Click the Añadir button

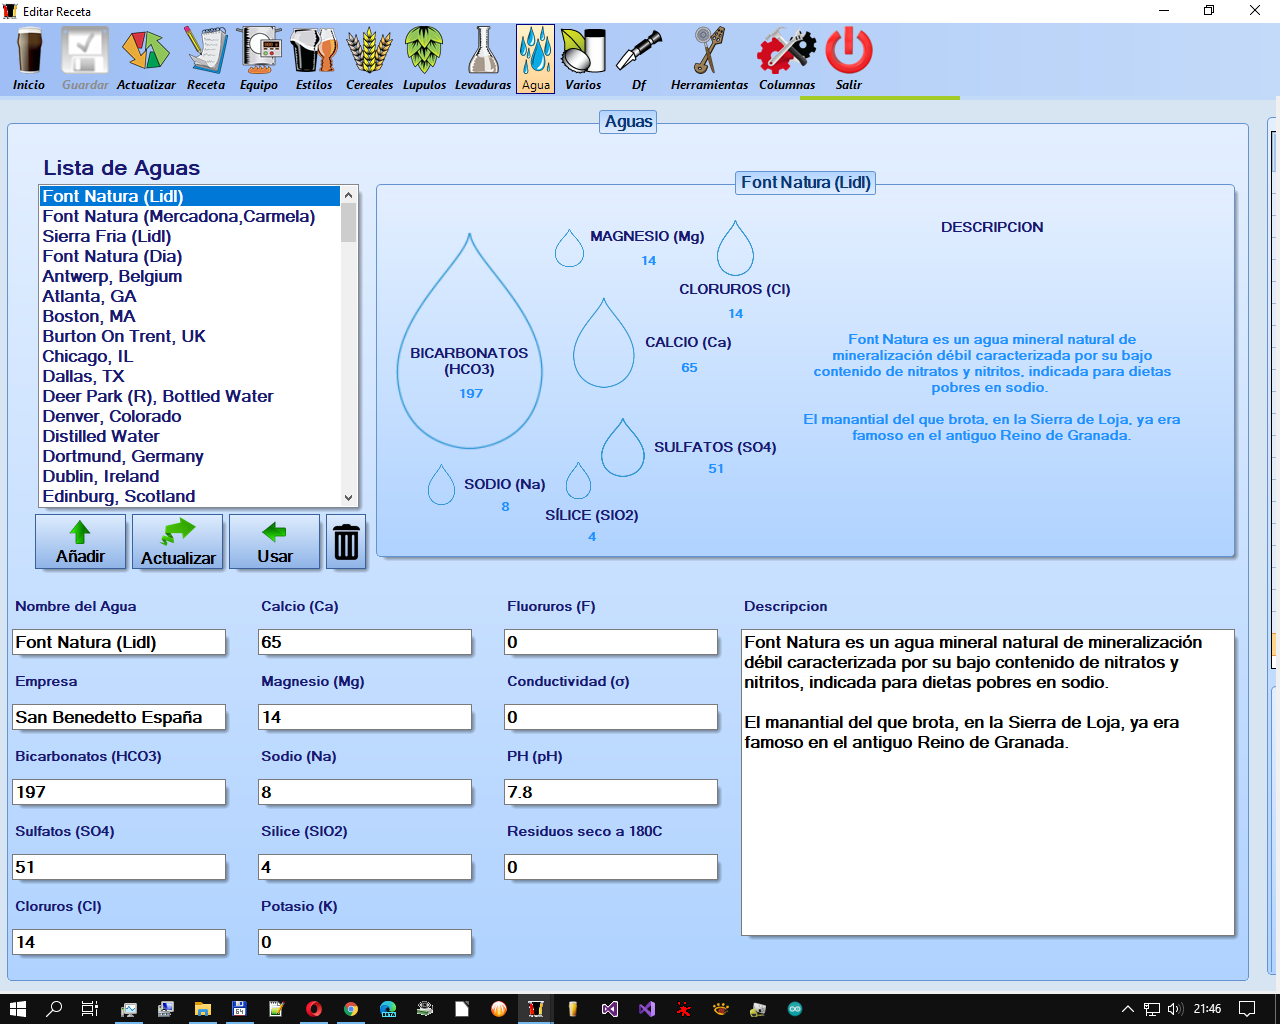pos(81,542)
